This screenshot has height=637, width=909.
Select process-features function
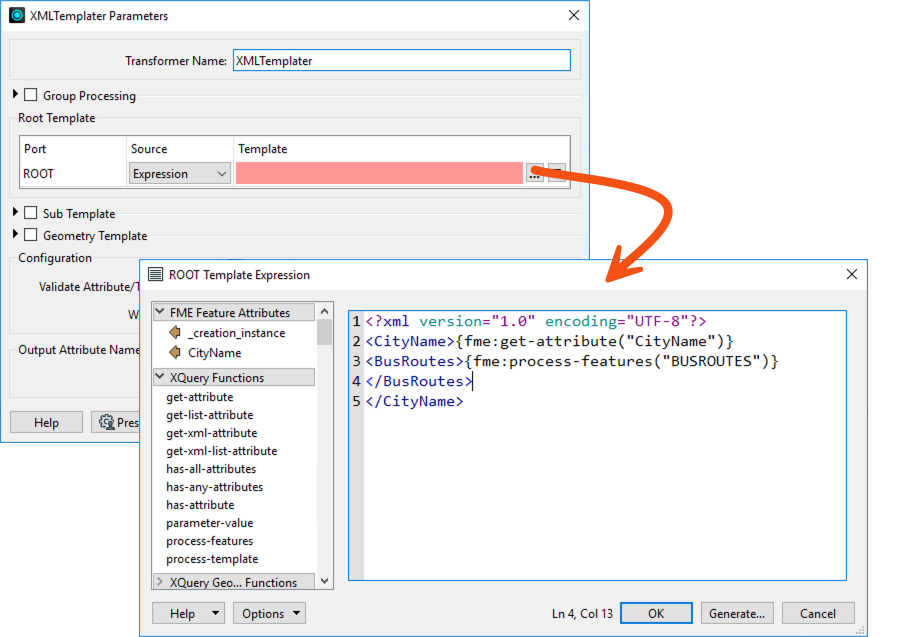pyautogui.click(x=210, y=541)
